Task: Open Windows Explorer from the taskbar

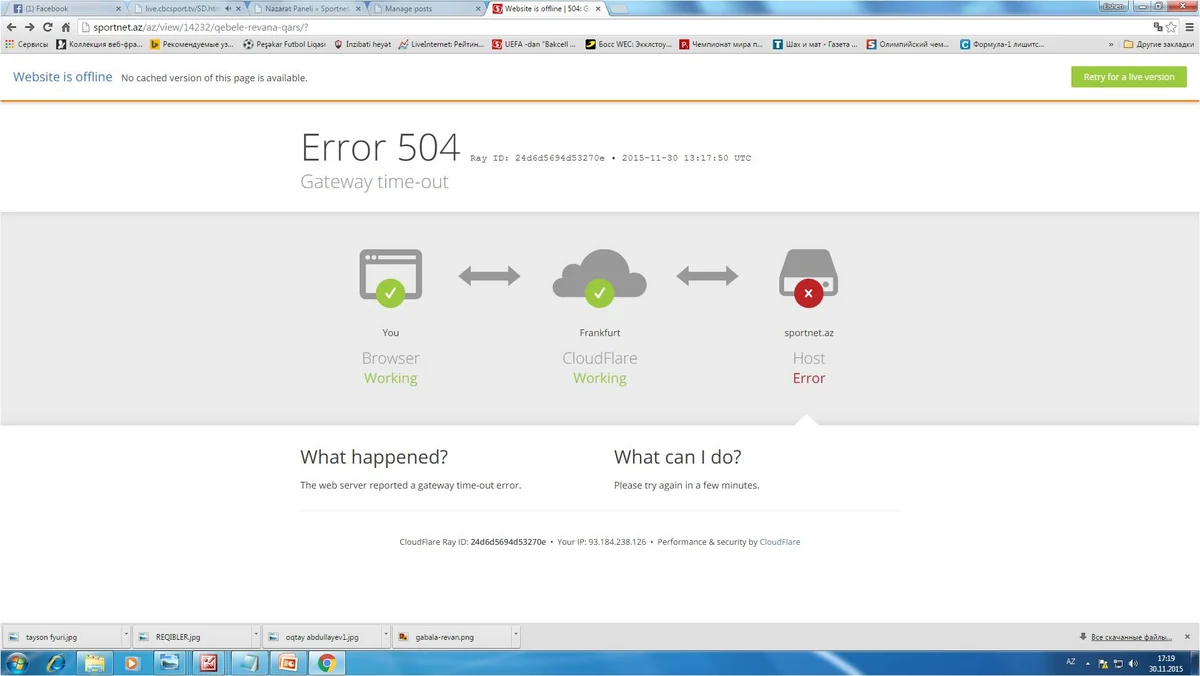Action: pos(94,662)
